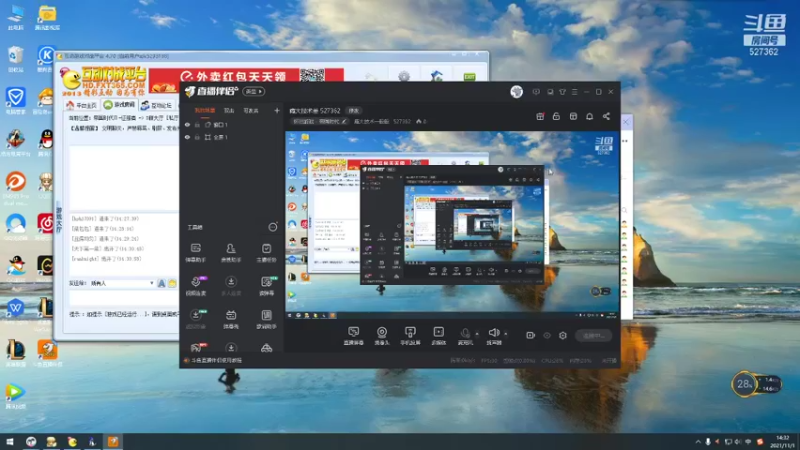
Task: Toggle the preview eye icon in bottom toolbar
Action: [546, 336]
